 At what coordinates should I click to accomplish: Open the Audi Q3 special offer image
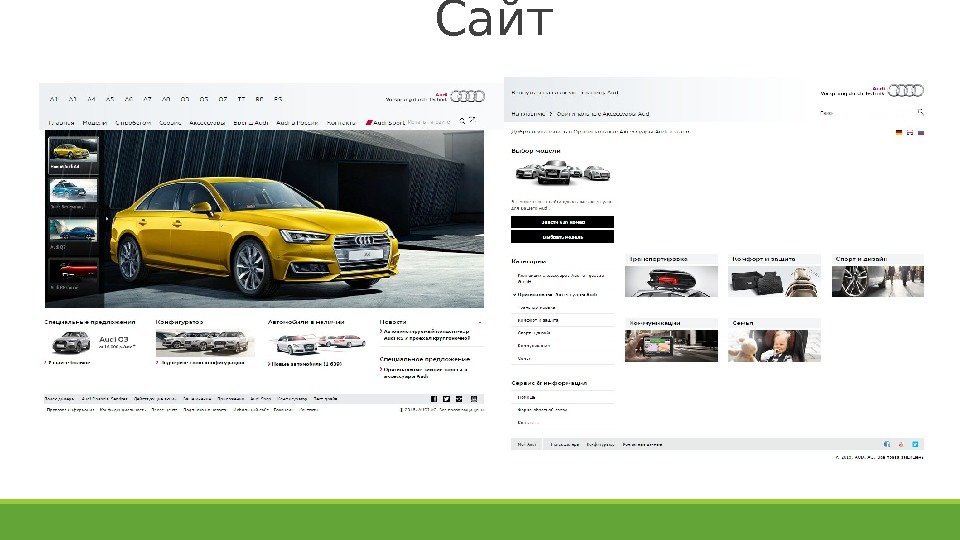pos(71,343)
